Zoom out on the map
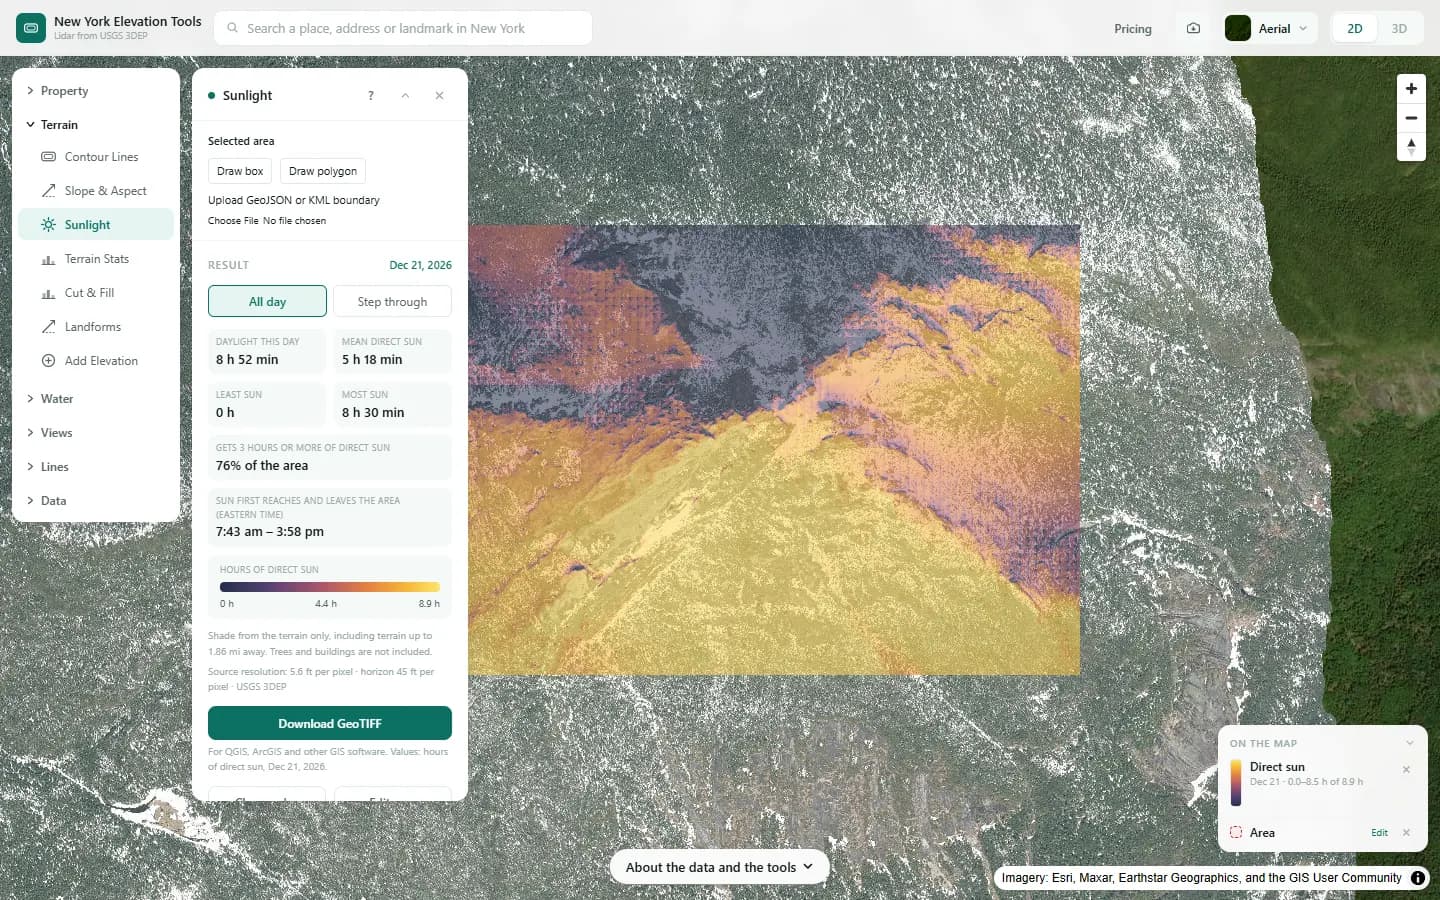1440x900 pixels. [x=1411, y=118]
